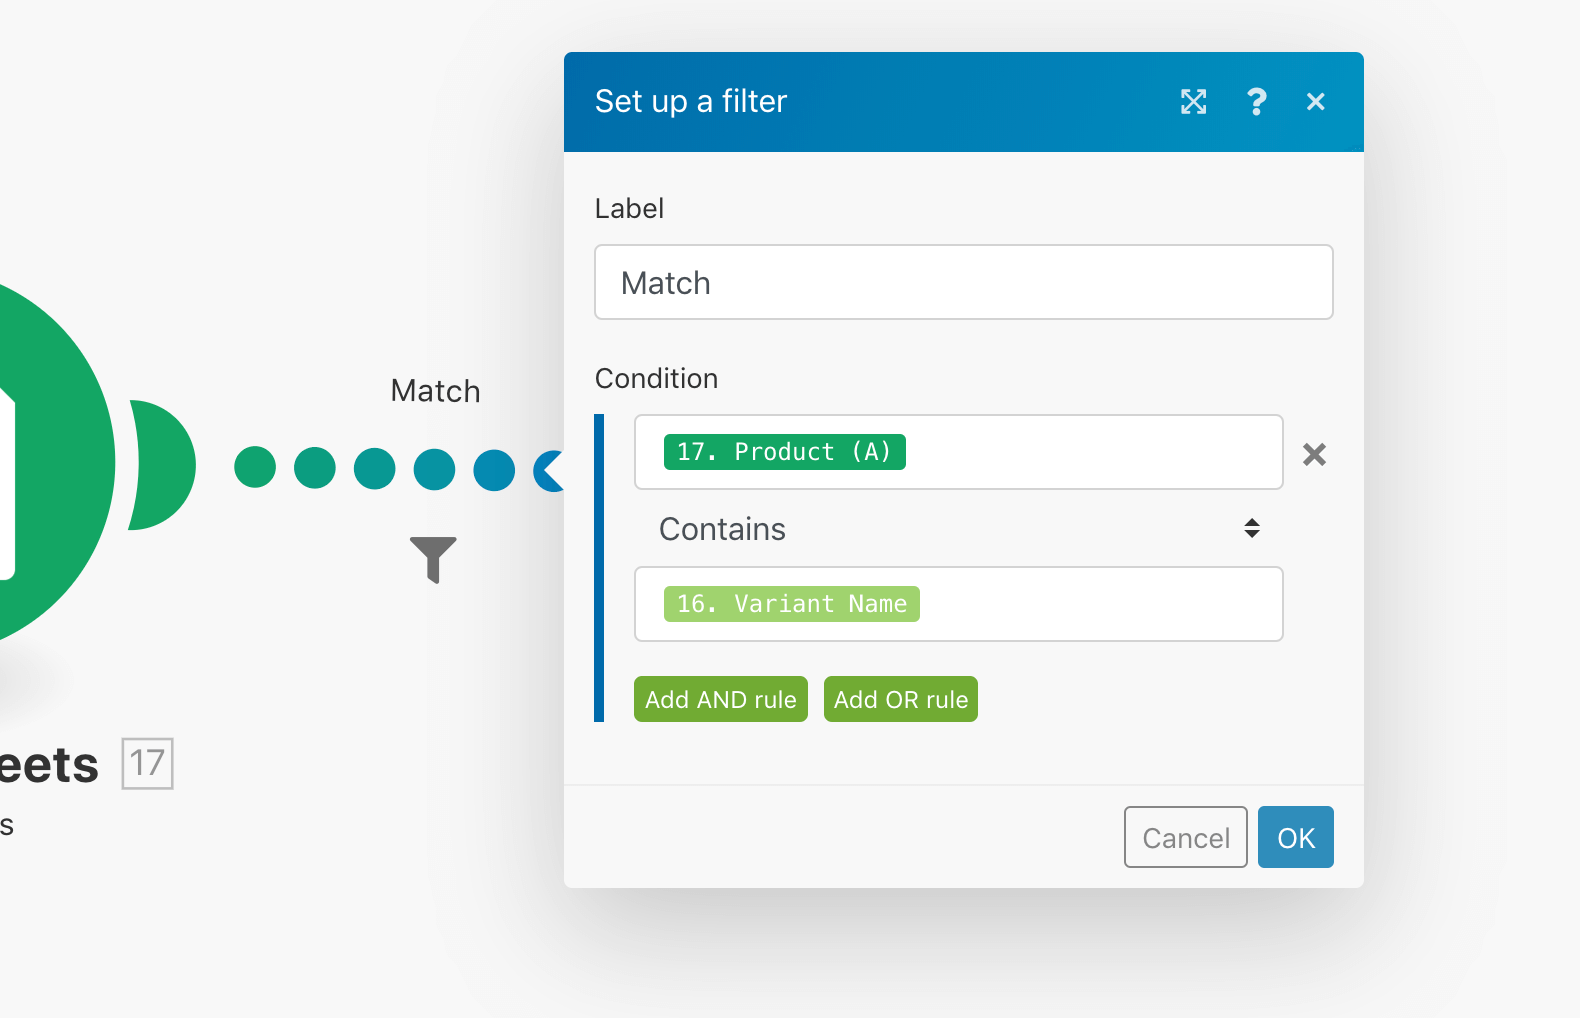Click the operator selector up-down arrows
The height and width of the screenshot is (1018, 1580).
click(x=1252, y=529)
